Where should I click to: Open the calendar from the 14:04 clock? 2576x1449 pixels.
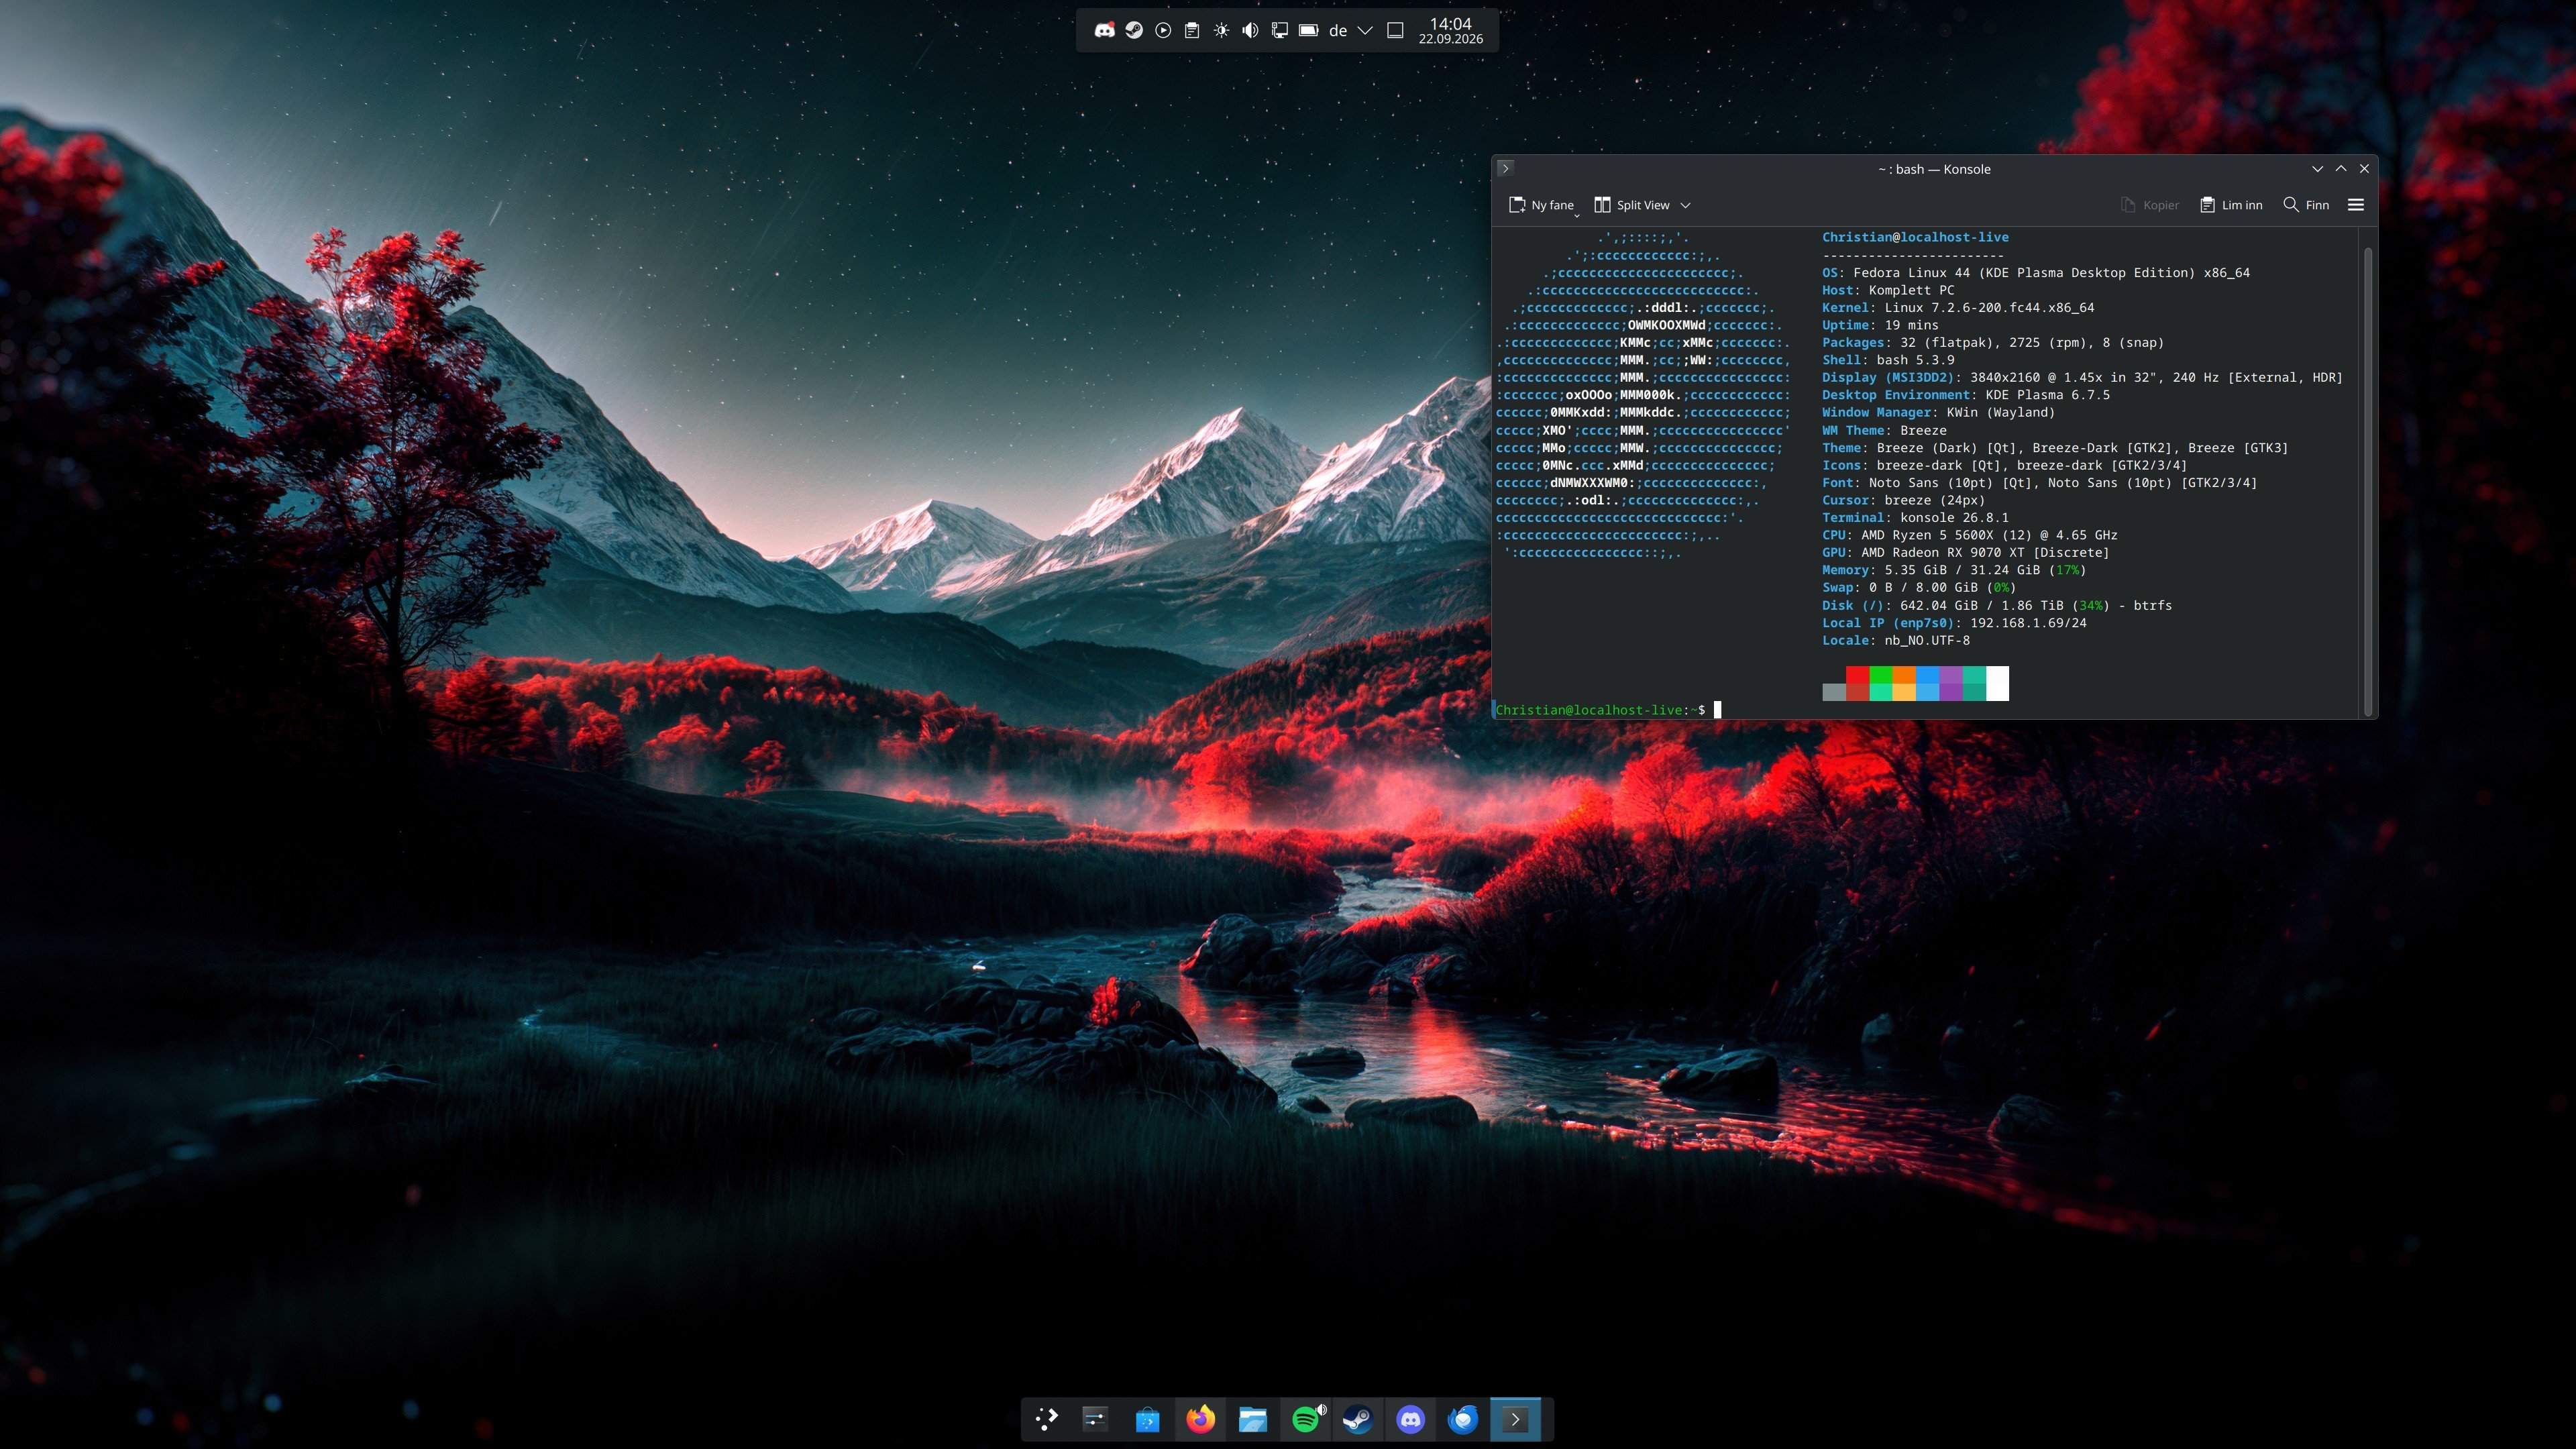tap(1450, 30)
